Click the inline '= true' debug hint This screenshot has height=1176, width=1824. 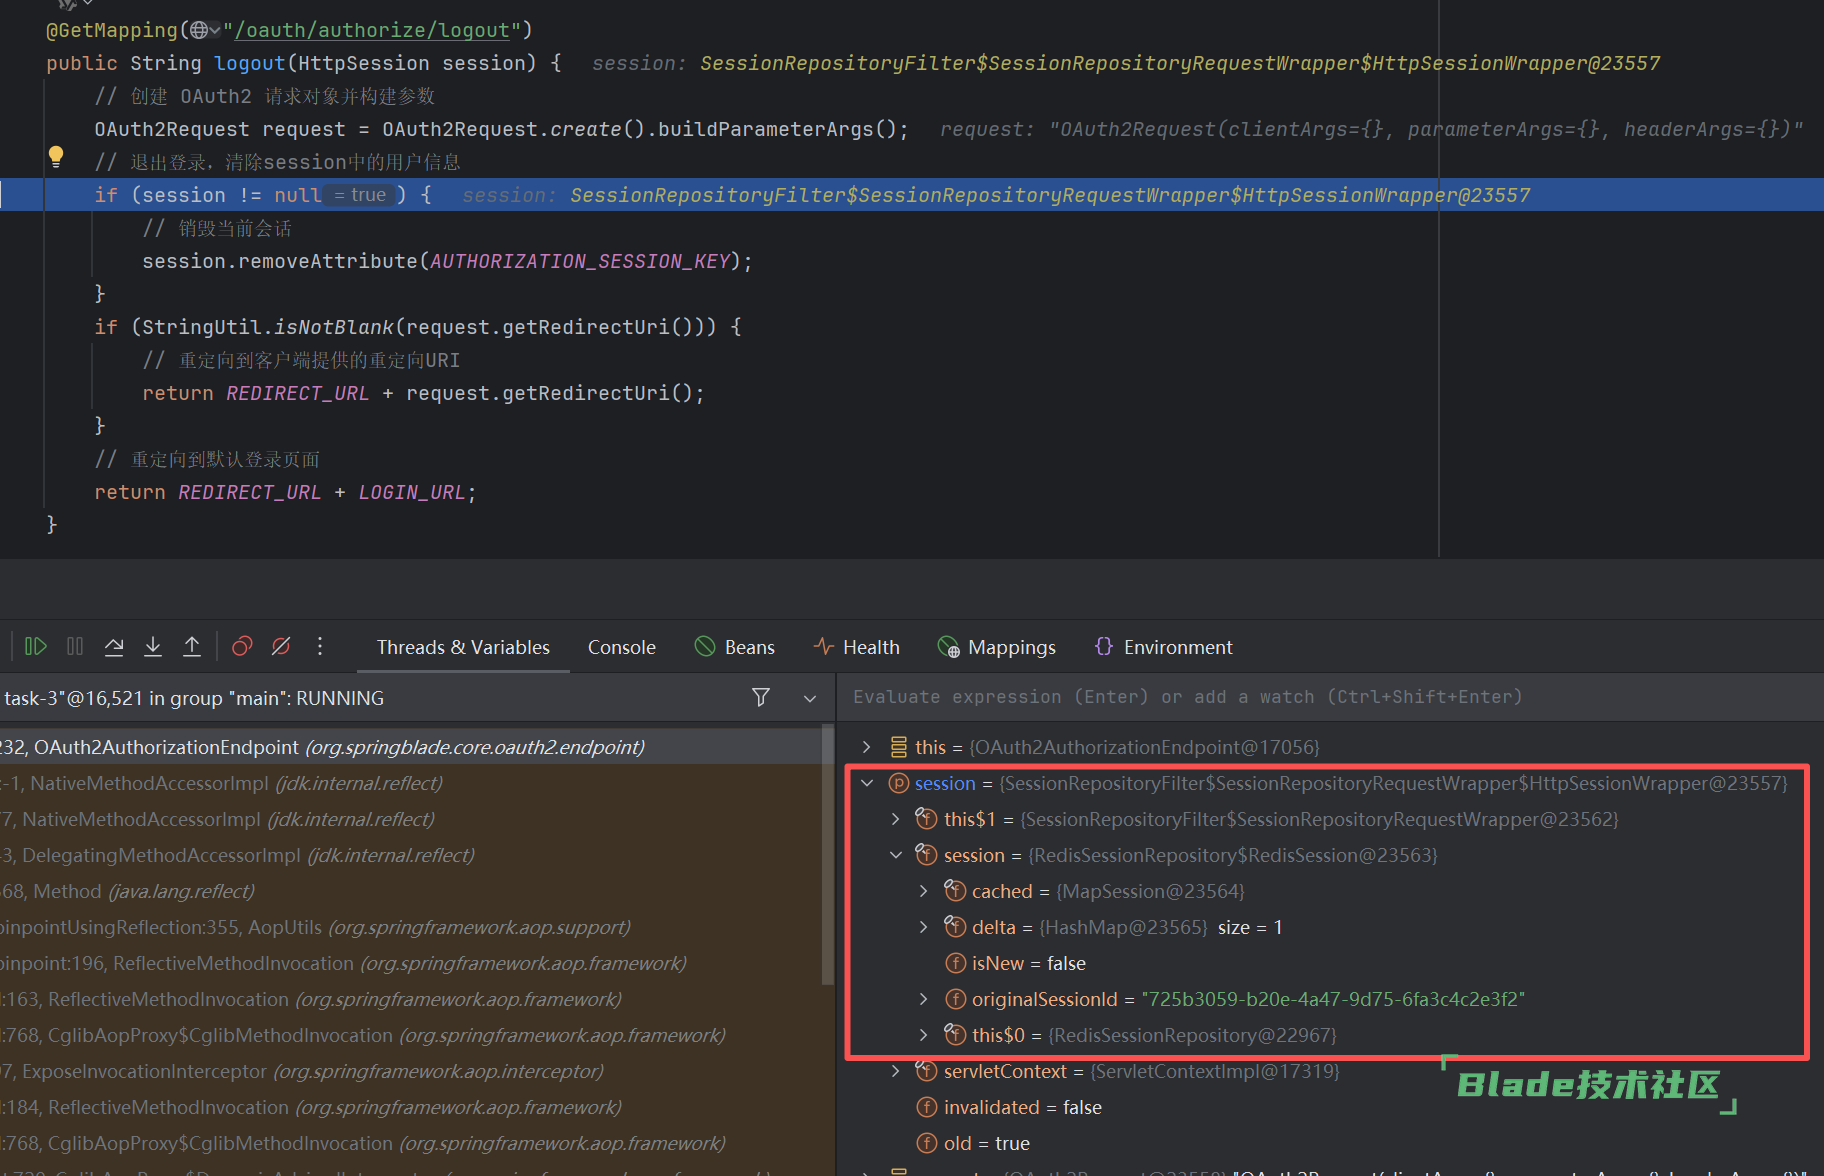click(x=360, y=195)
